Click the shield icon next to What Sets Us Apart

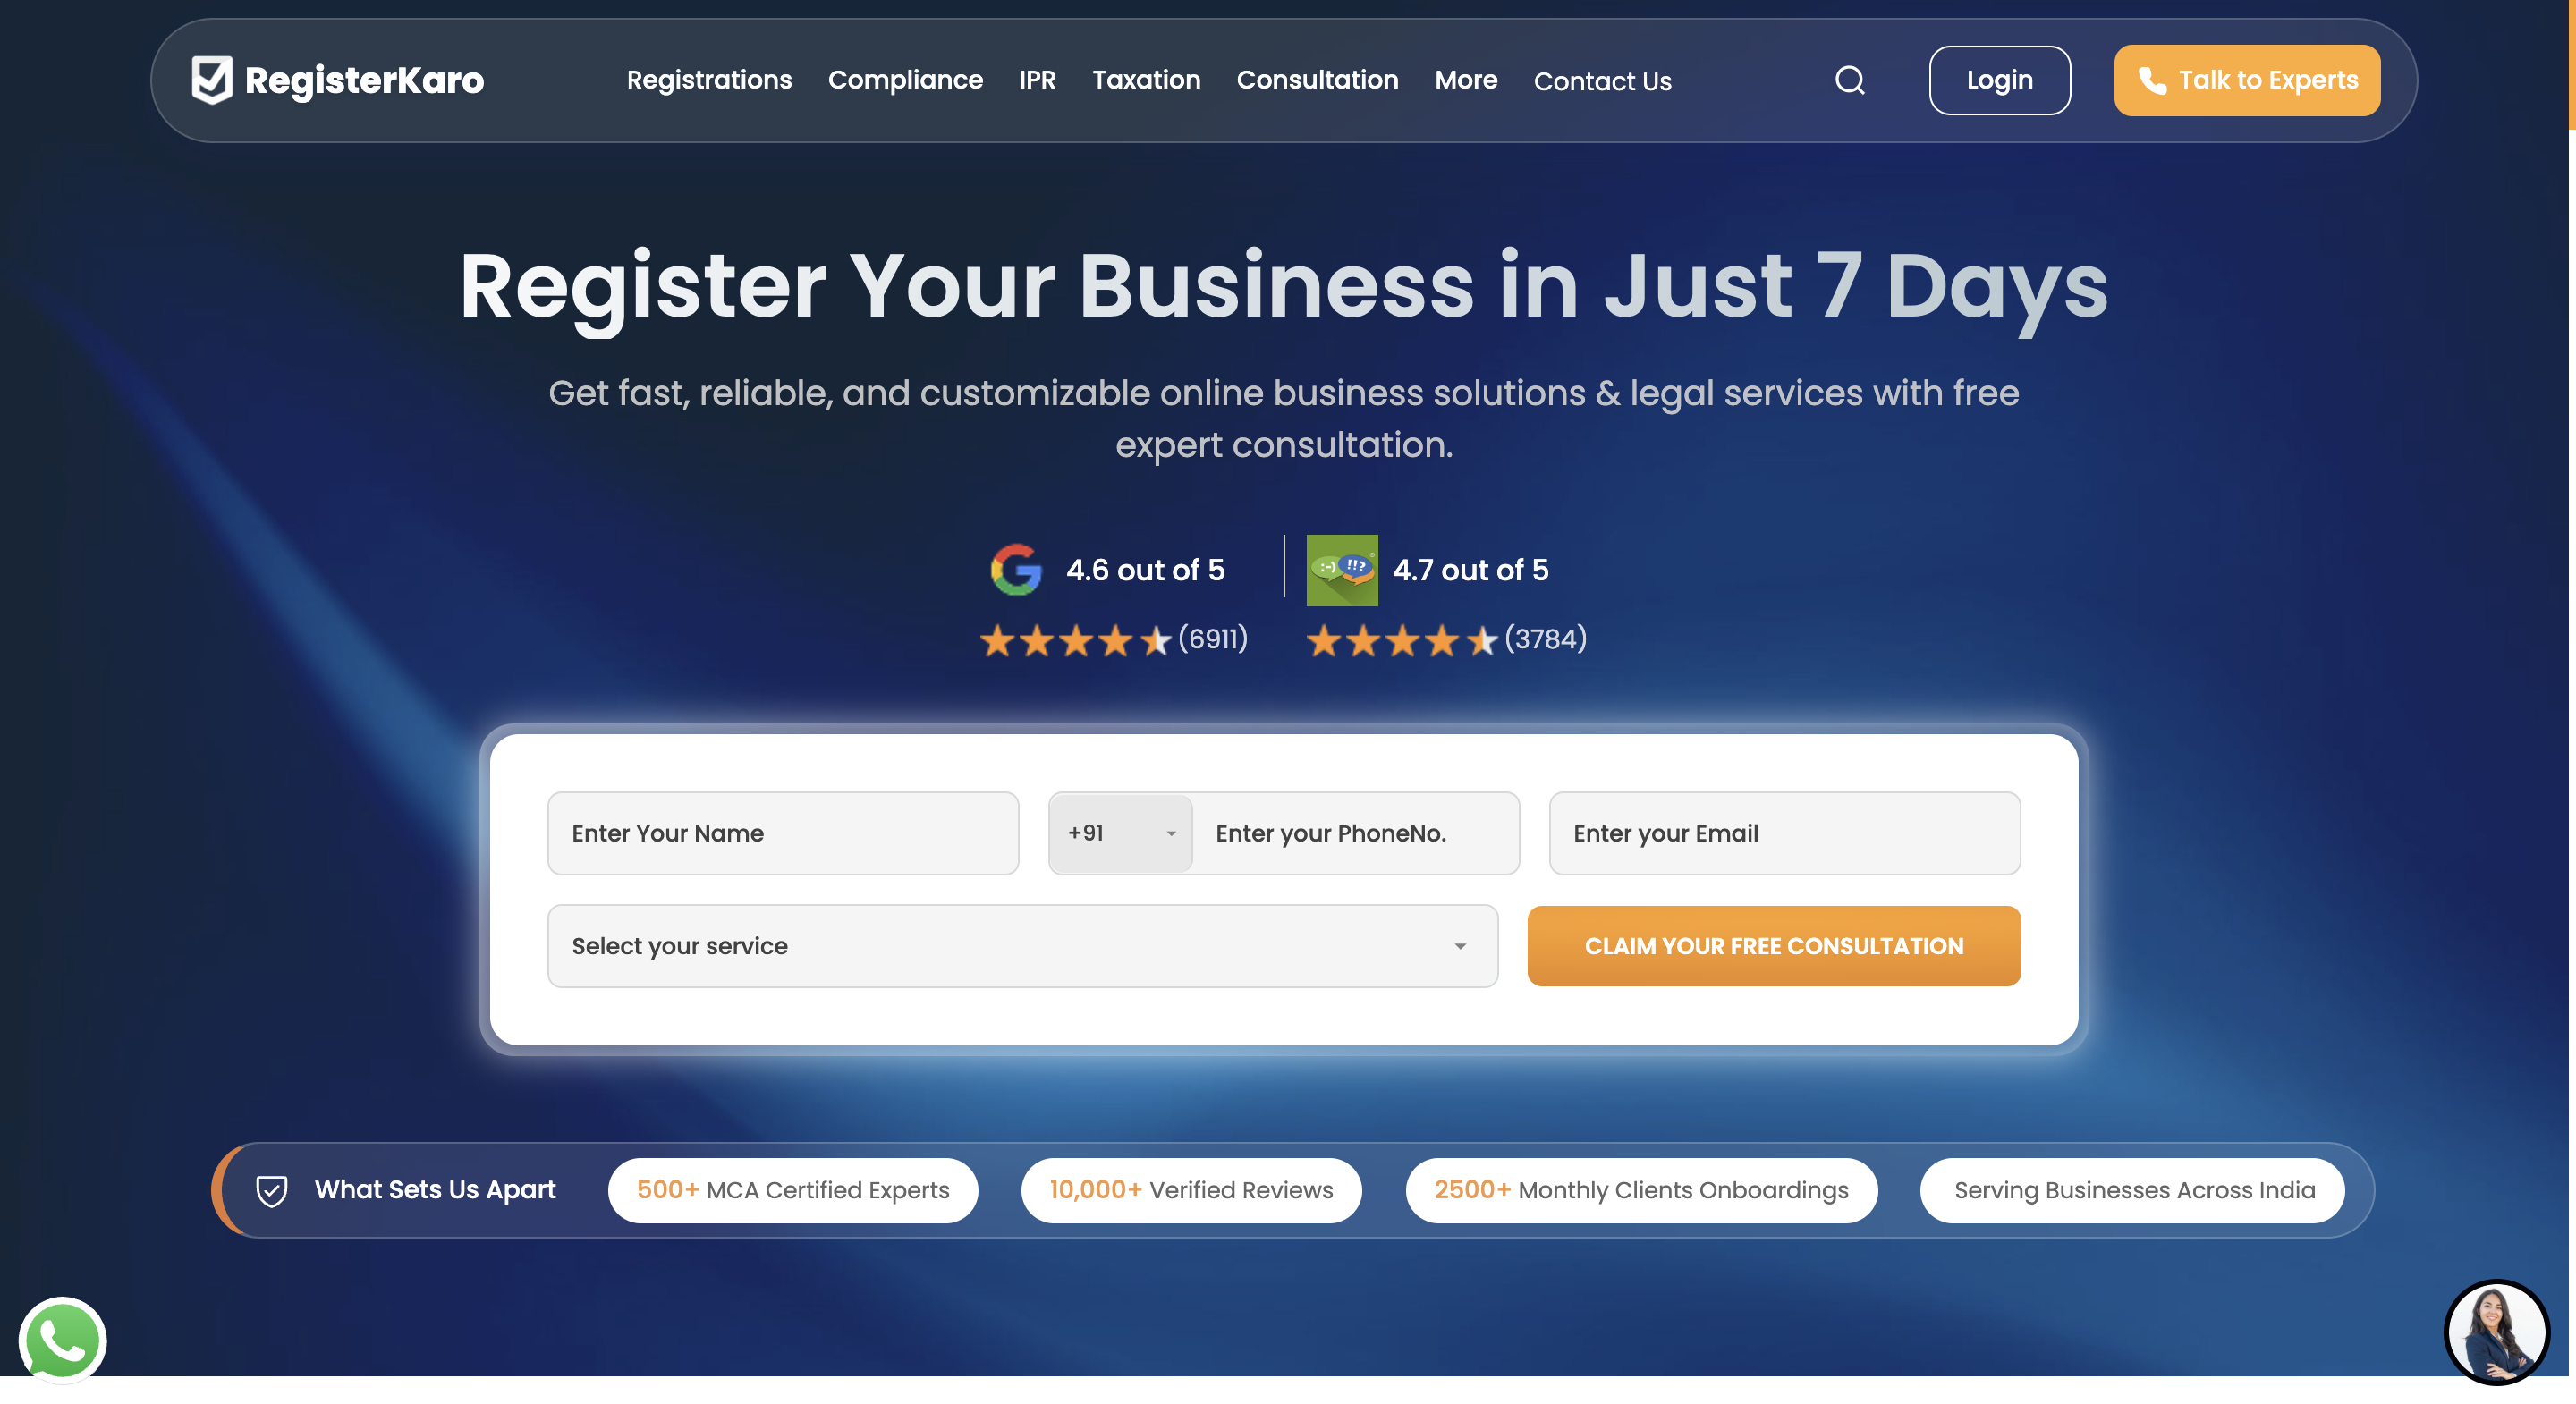click(272, 1190)
